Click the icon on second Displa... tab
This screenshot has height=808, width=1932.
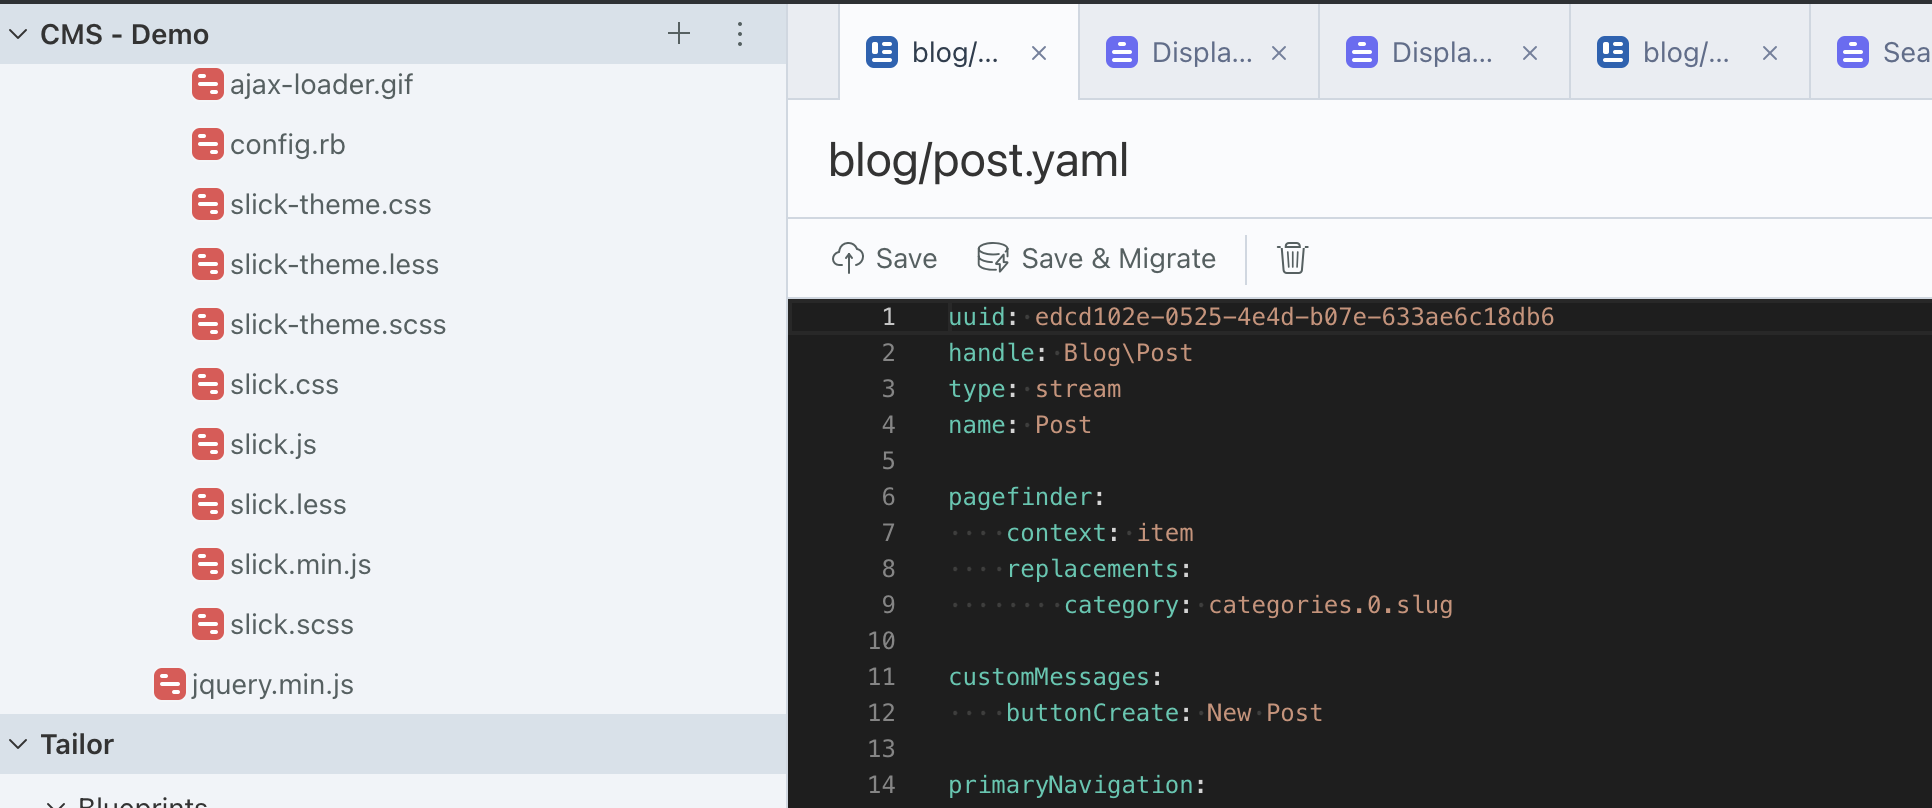point(1362,52)
